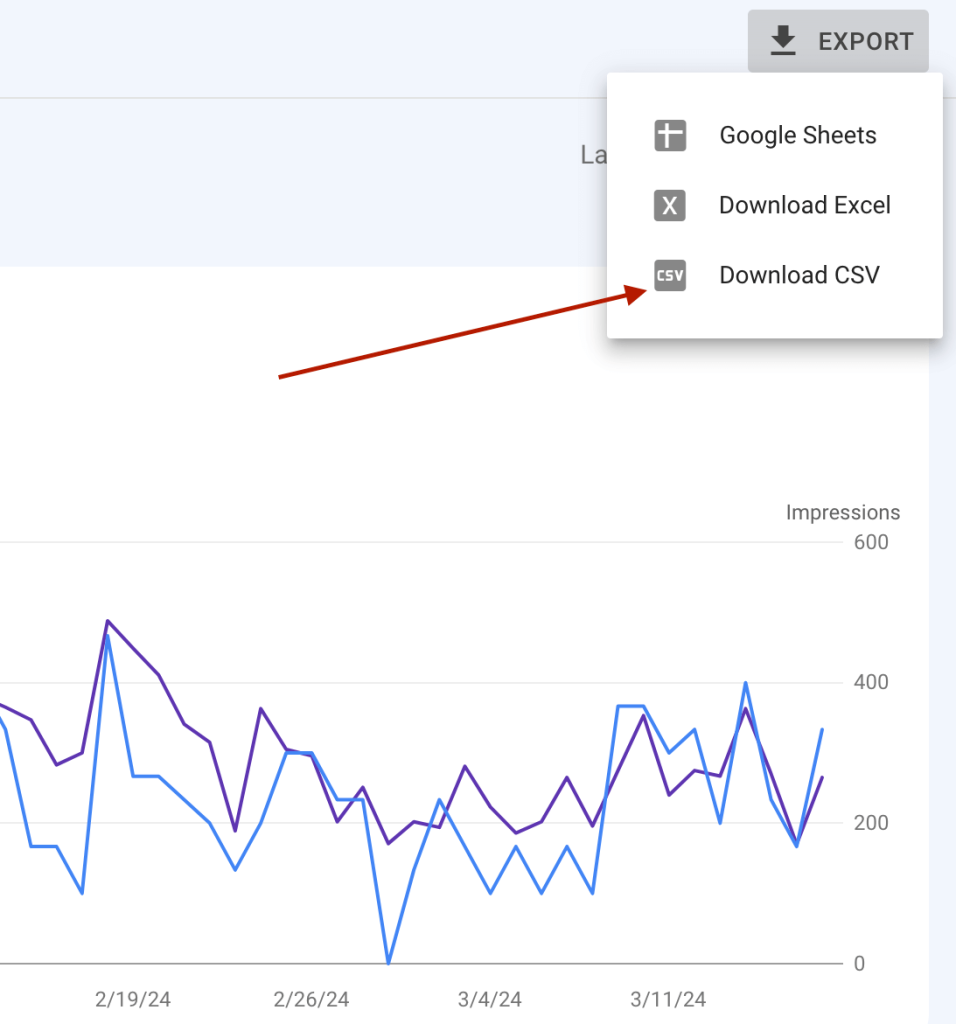The image size is (956, 1024).
Task: Click the spreadsheet icon next to Google Sheets option
Action: 669,135
